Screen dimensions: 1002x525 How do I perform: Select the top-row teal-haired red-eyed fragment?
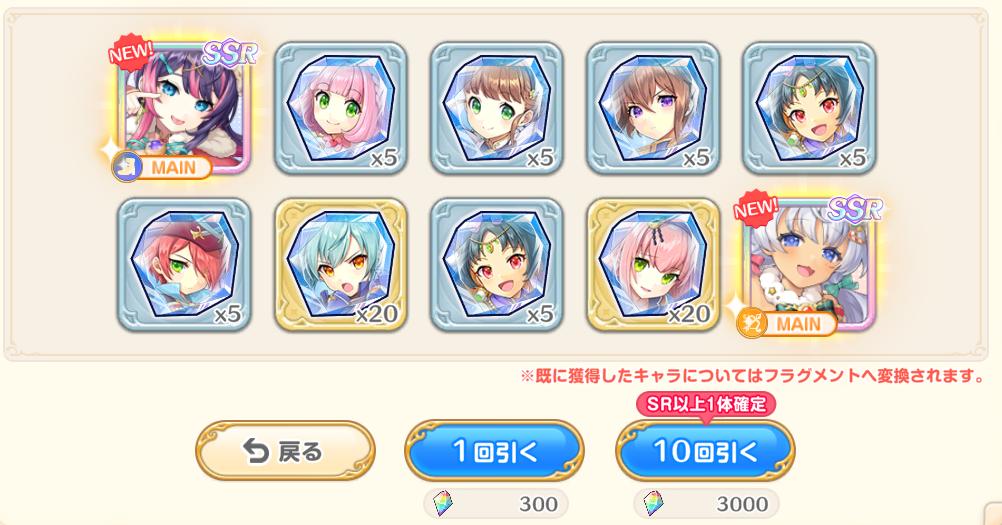pos(809,108)
